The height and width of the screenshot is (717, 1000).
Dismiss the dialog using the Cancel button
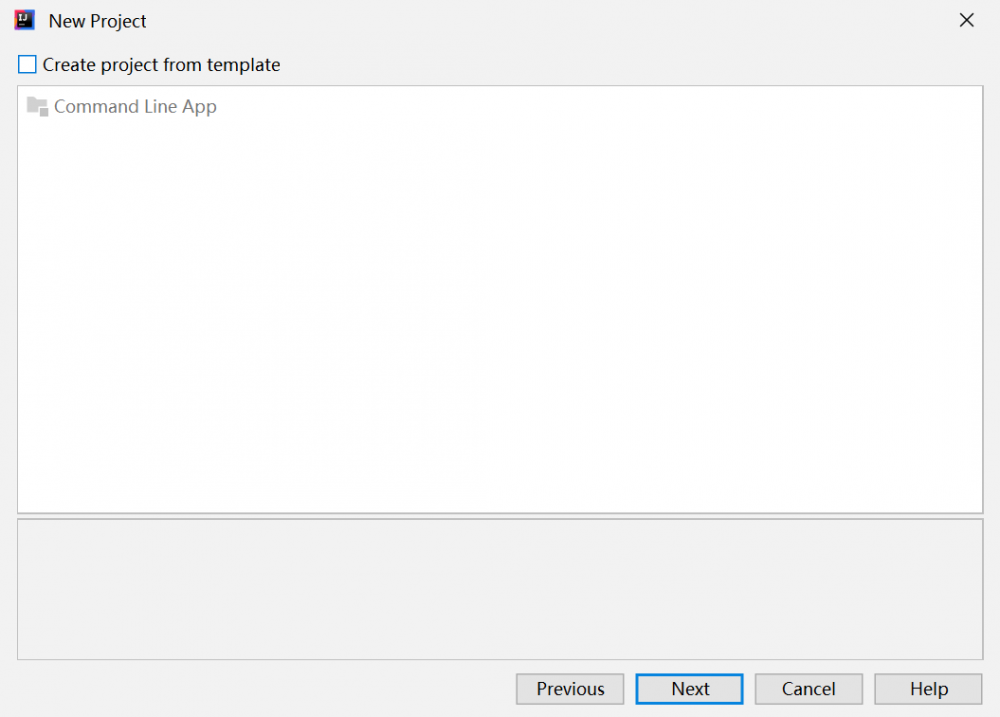click(808, 689)
